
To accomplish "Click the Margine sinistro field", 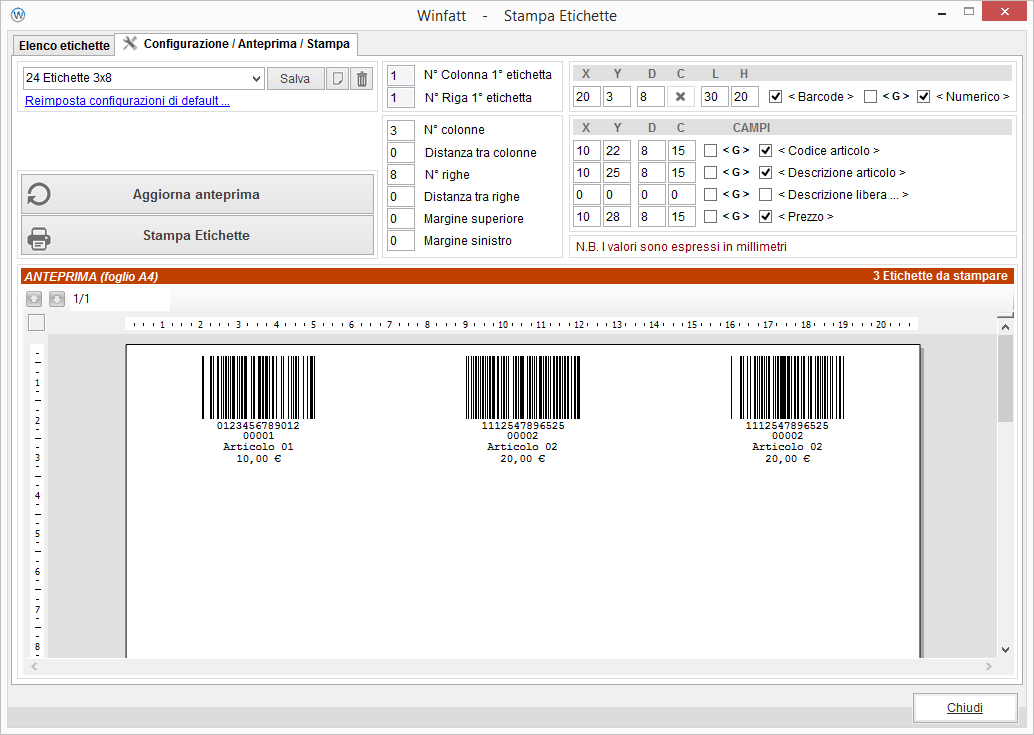I will pyautogui.click(x=400, y=241).
